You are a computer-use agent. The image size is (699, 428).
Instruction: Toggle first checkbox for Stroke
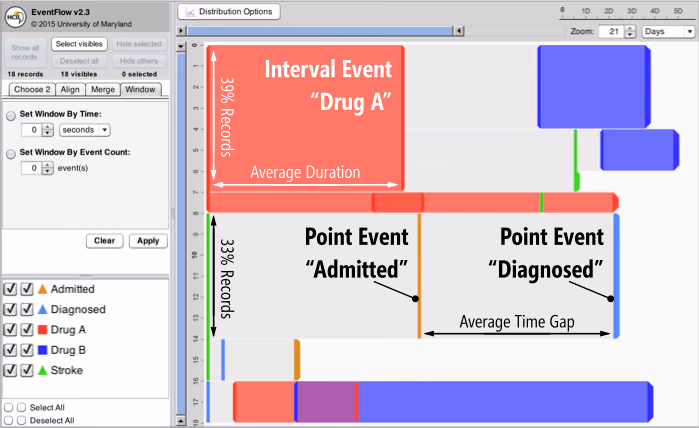point(10,370)
